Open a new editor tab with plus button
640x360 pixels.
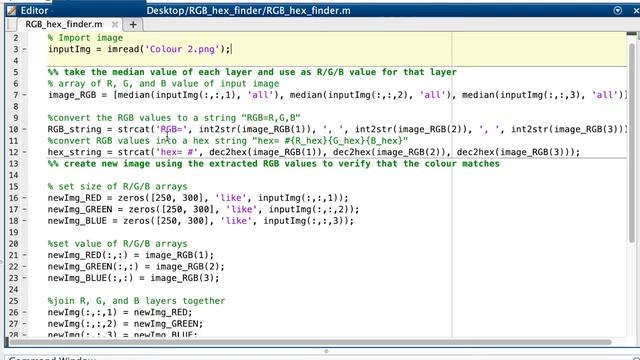click(133, 24)
